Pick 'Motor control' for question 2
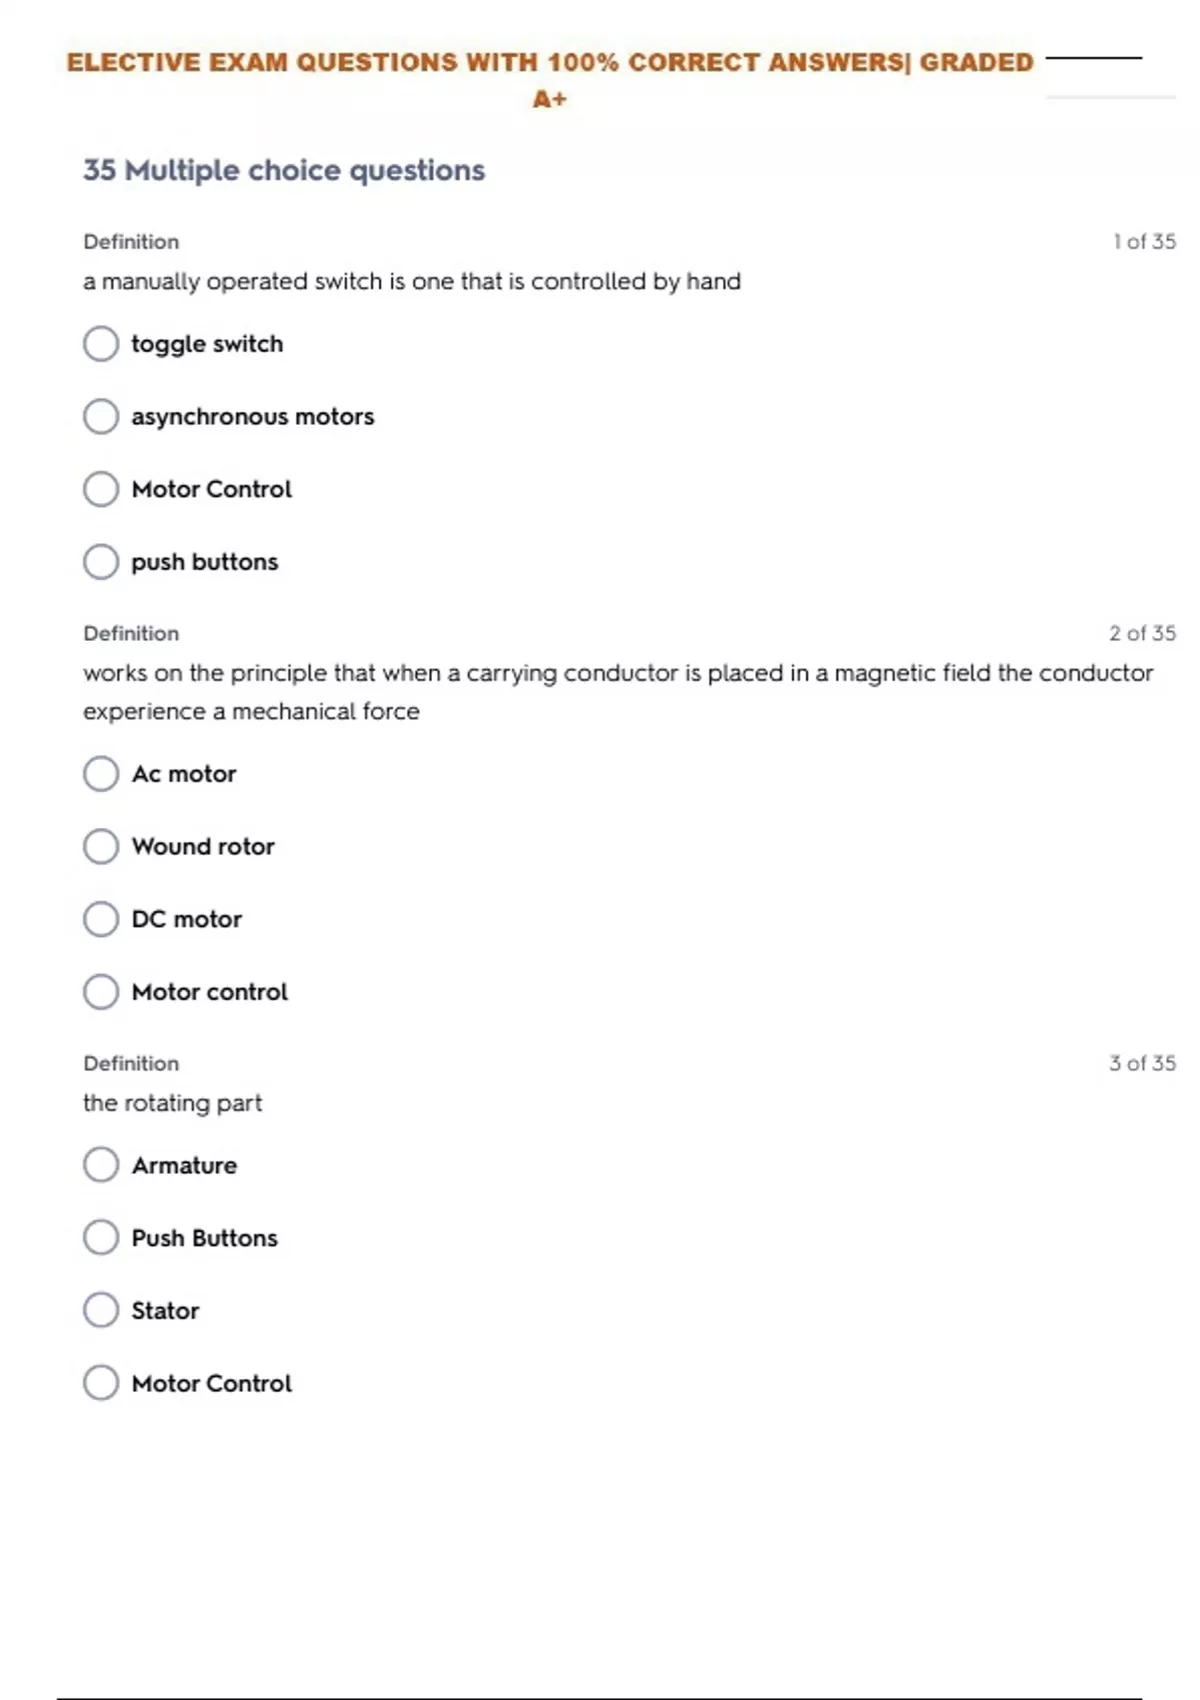 (x=101, y=992)
